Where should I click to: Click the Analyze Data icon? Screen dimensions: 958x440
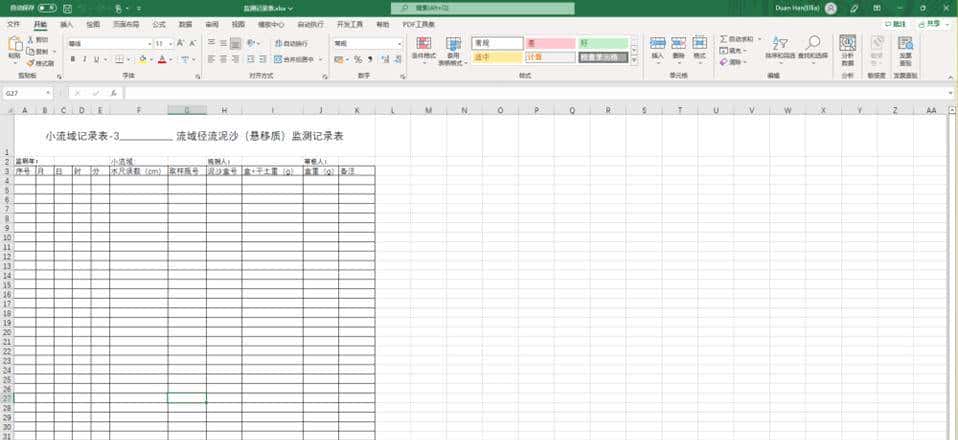point(847,43)
